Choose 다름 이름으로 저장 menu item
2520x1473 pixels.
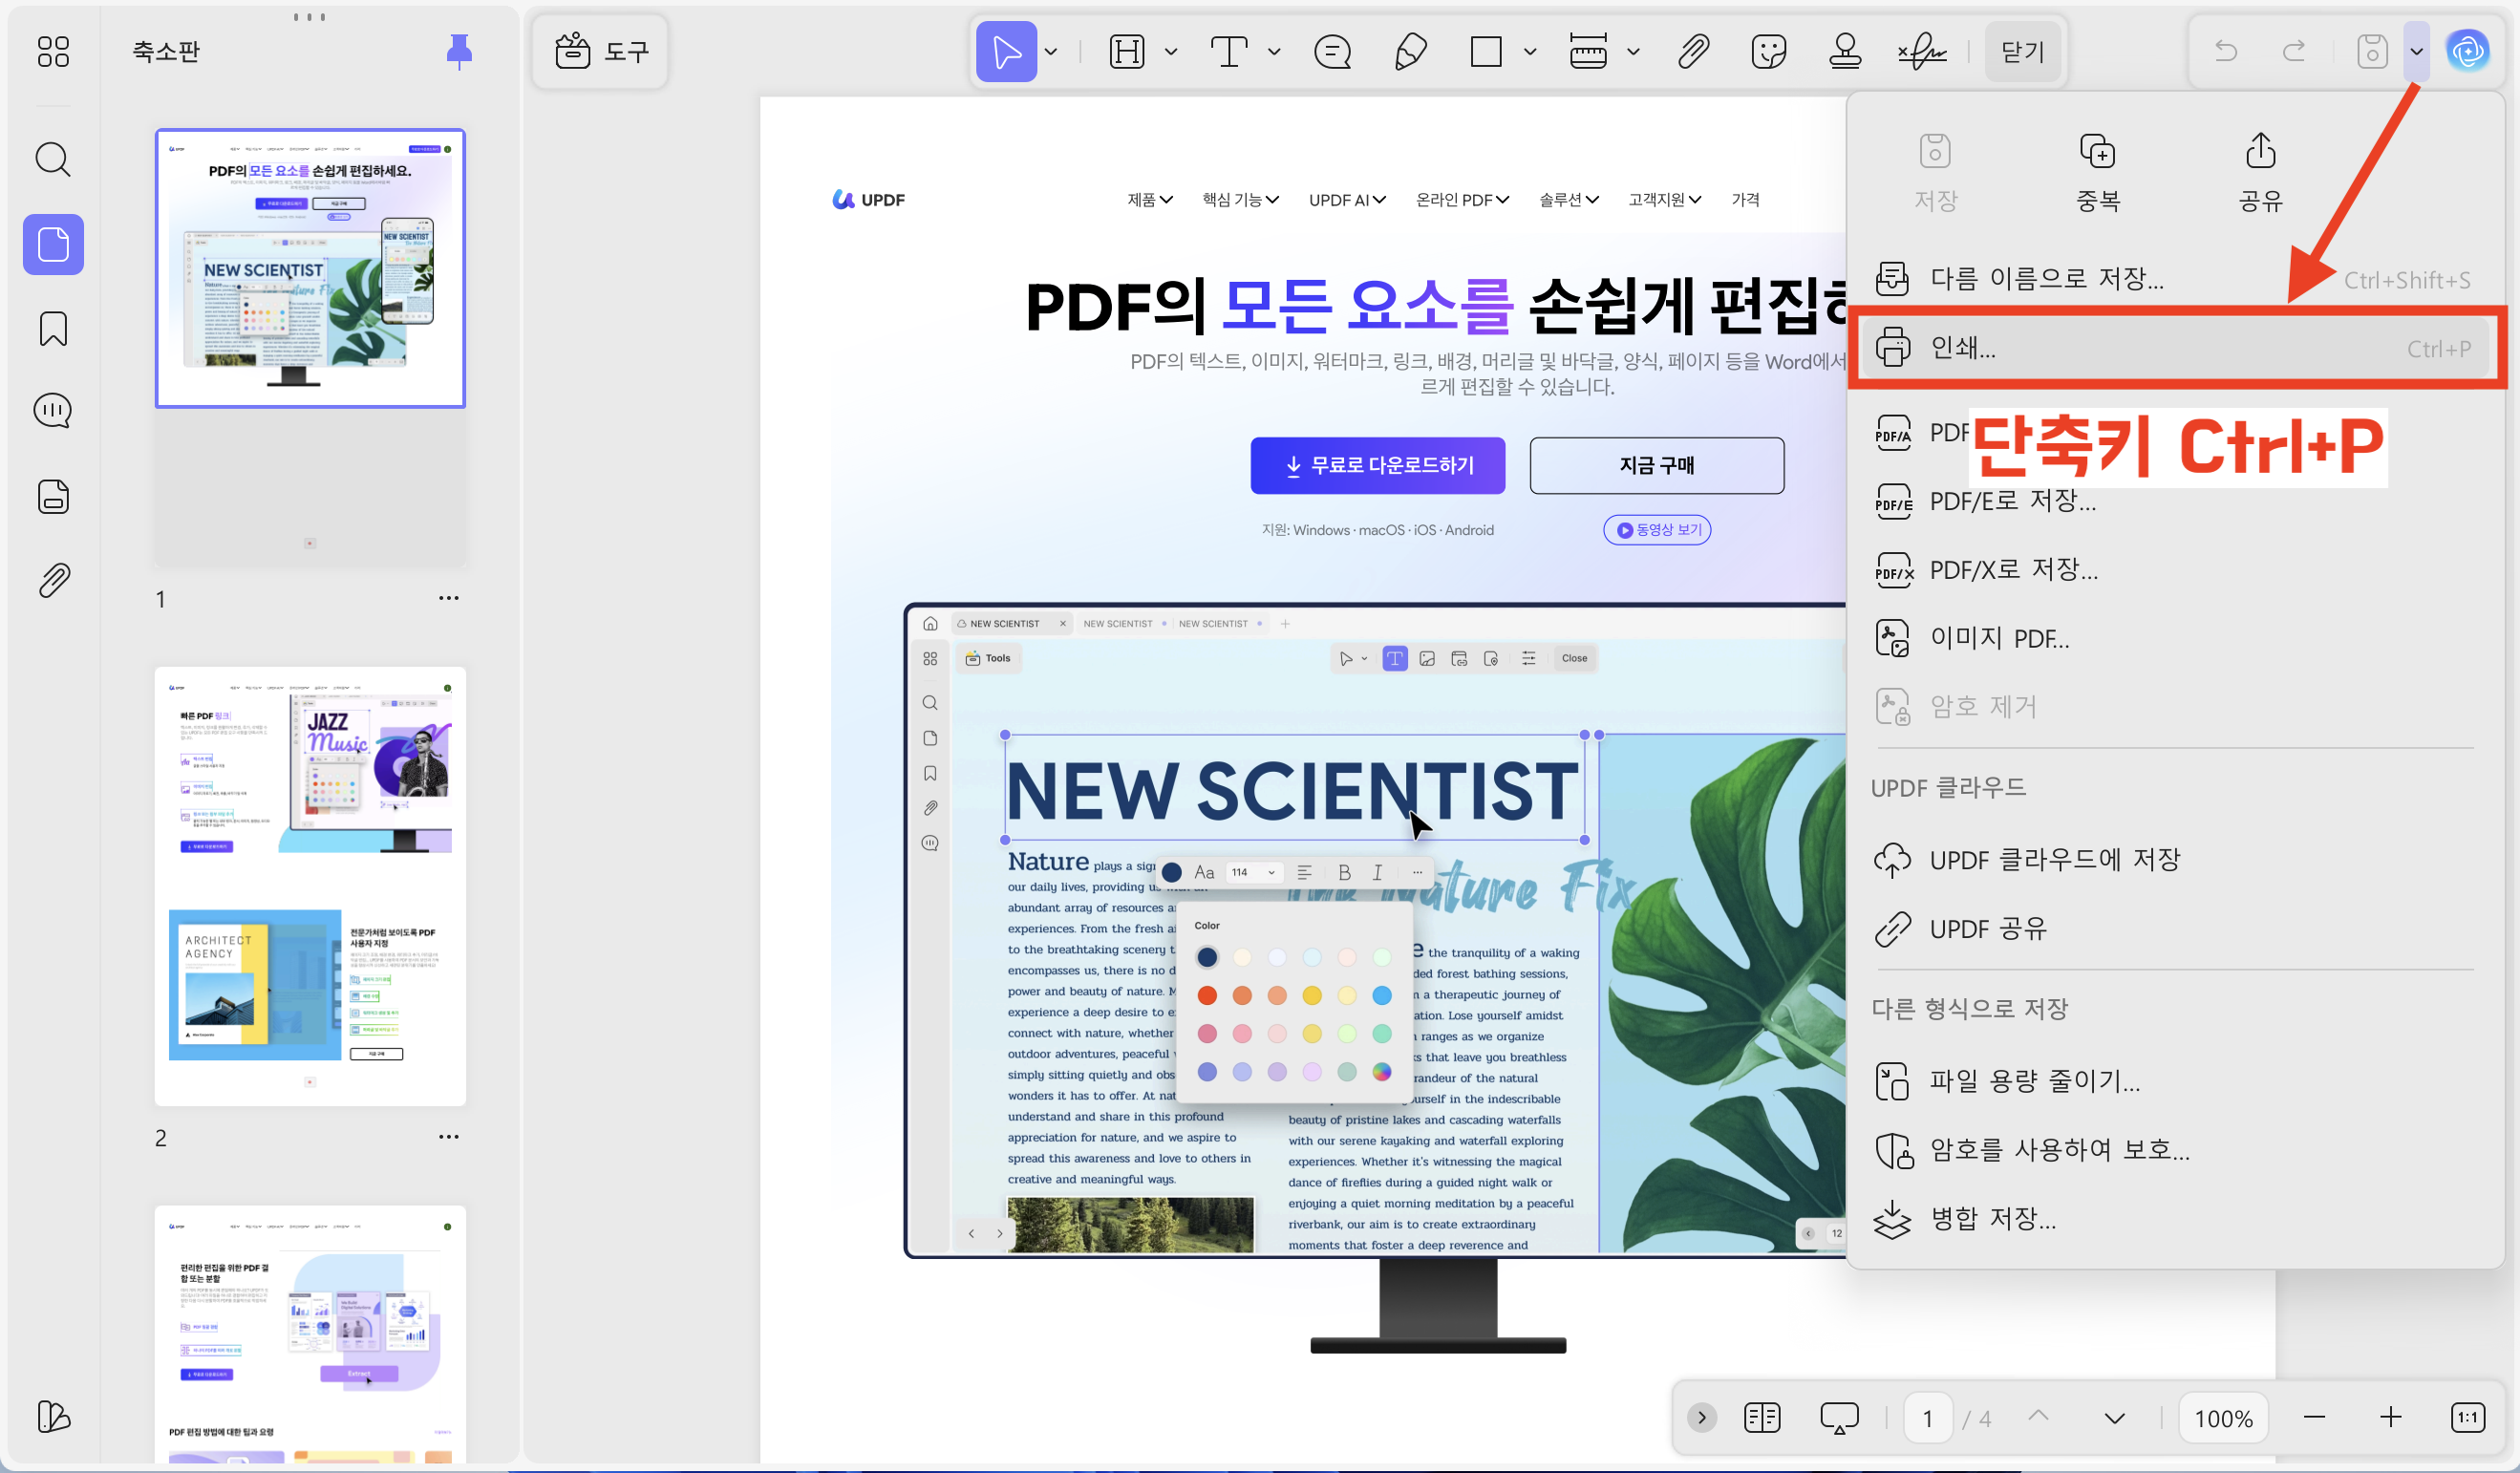click(2176, 278)
